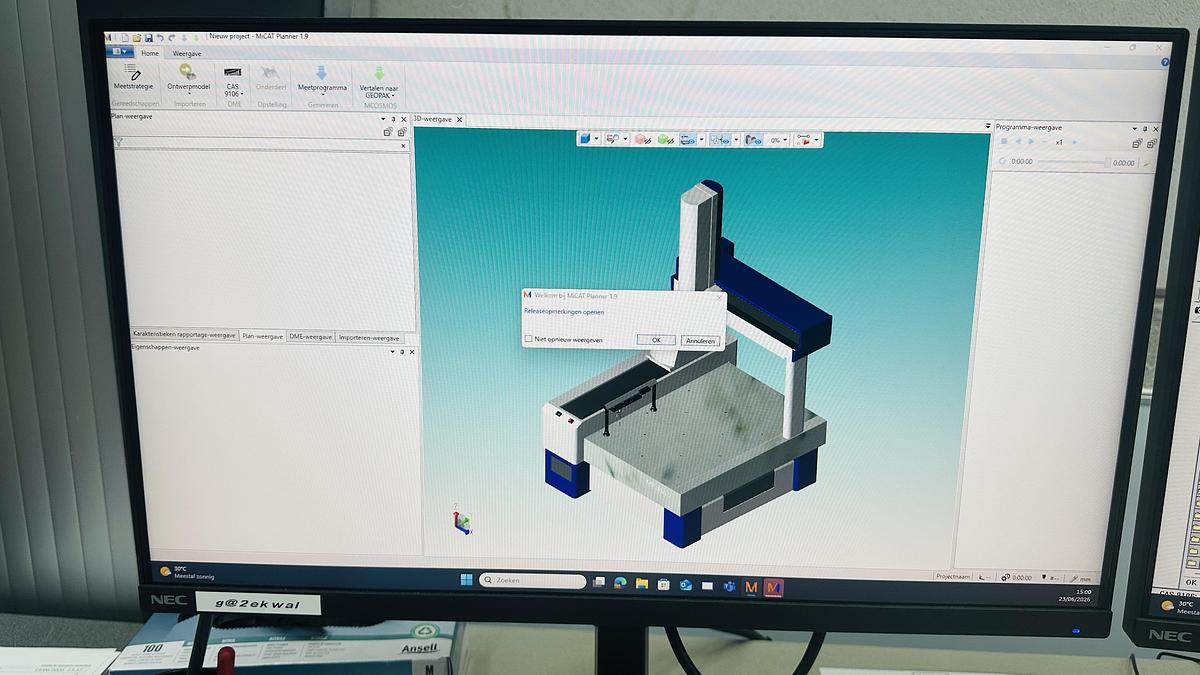The image size is (1200, 675).
Task: Click the program playback time slider
Action: tap(1073, 162)
